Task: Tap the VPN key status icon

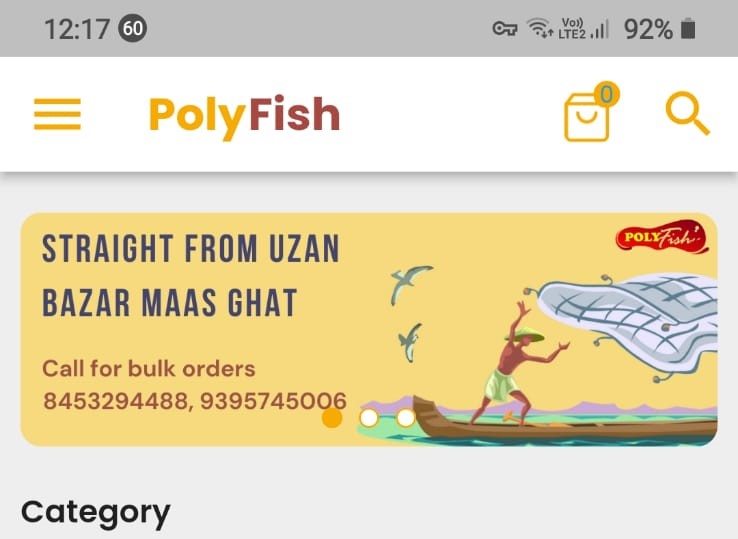Action: pos(505,29)
